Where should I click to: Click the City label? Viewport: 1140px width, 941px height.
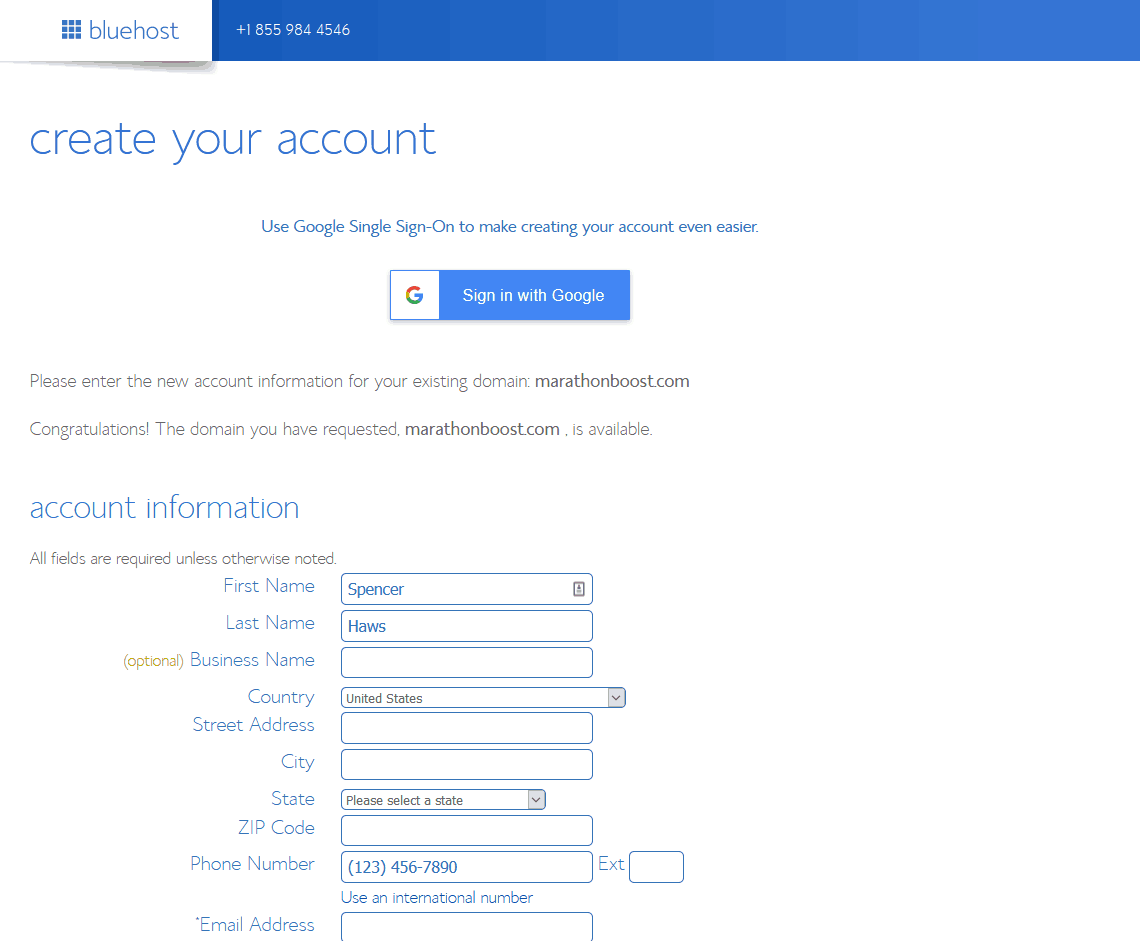coord(298,762)
